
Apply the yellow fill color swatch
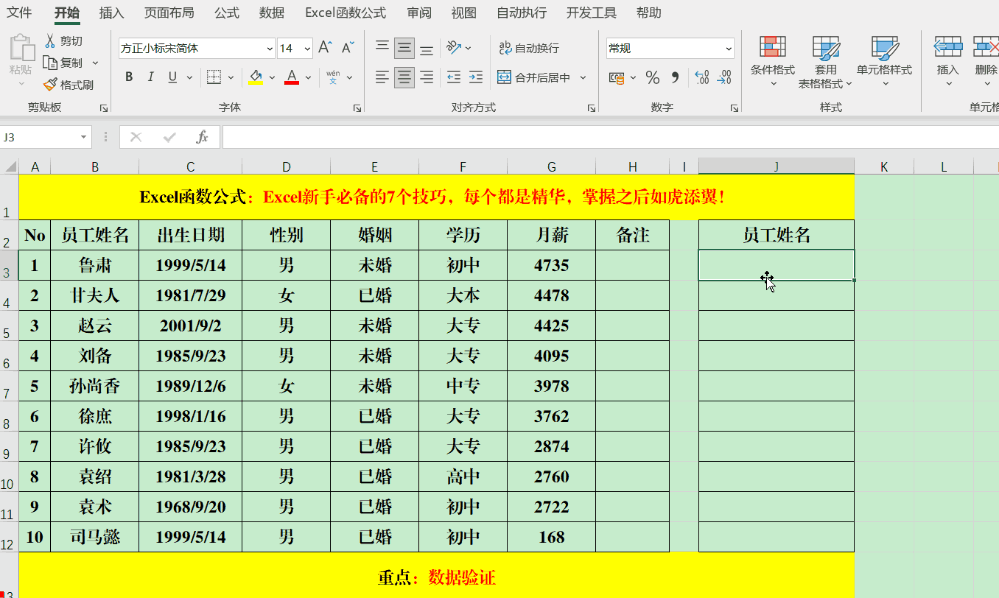click(x=256, y=78)
